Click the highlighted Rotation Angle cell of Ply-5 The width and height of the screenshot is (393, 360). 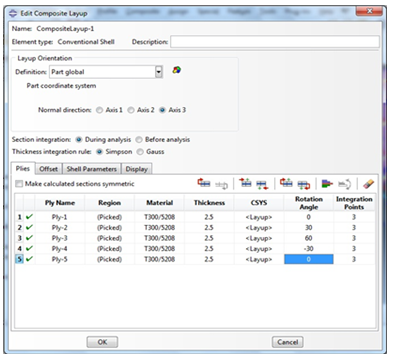(x=309, y=259)
